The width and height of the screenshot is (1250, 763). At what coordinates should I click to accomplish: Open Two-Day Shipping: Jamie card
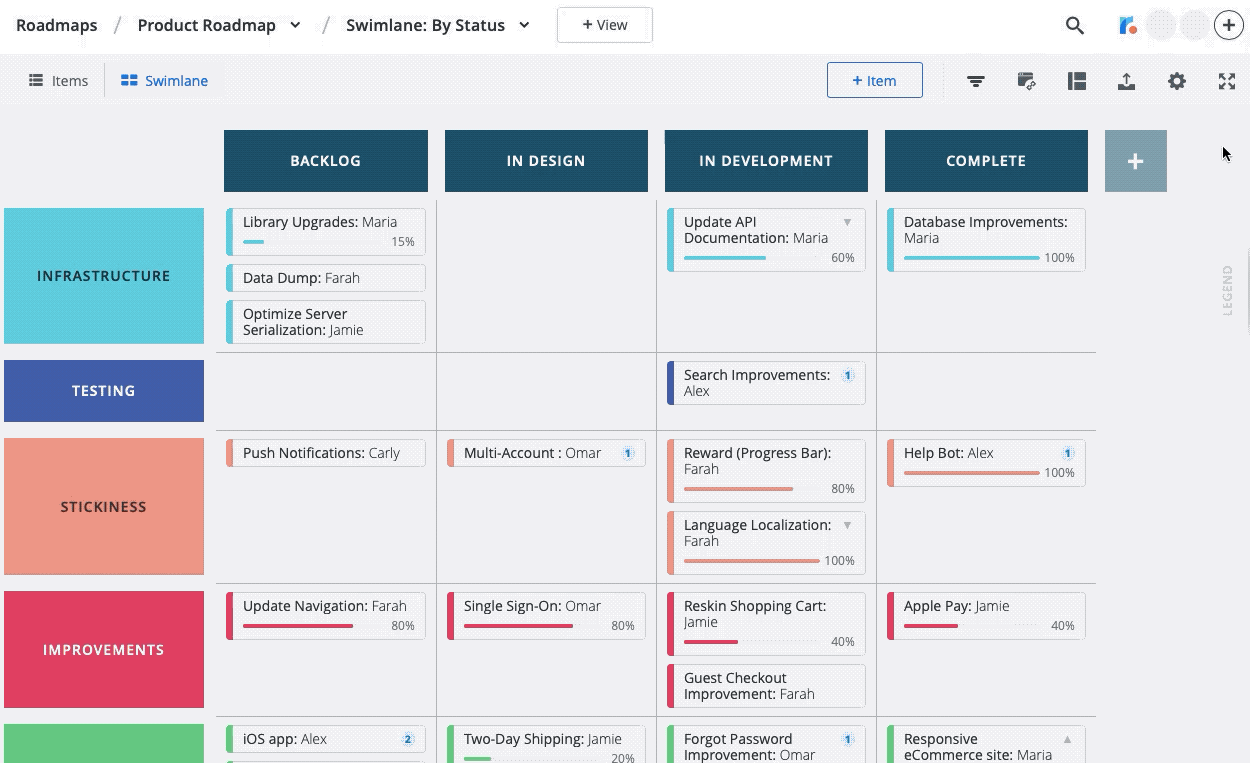(x=546, y=743)
